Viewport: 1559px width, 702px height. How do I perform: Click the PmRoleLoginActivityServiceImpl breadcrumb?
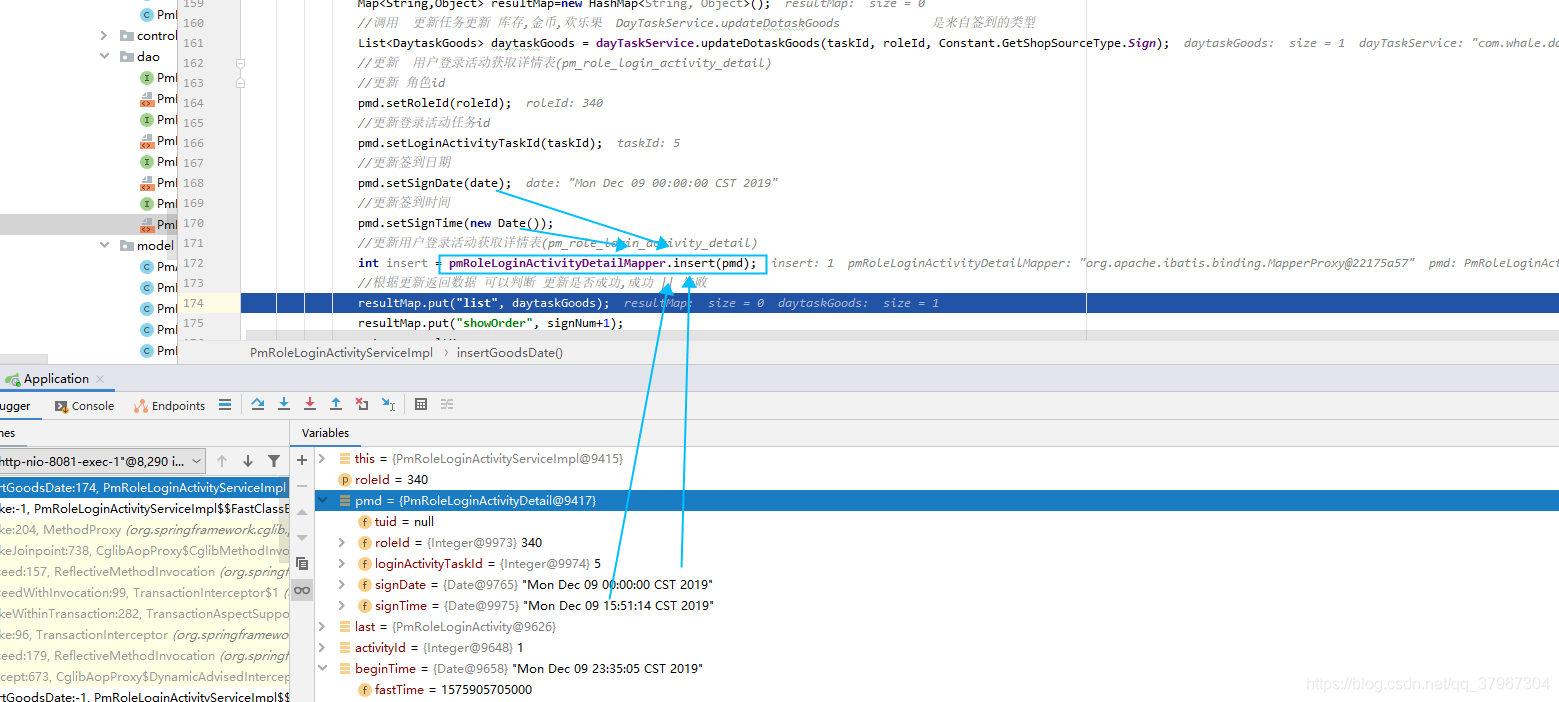[341, 352]
